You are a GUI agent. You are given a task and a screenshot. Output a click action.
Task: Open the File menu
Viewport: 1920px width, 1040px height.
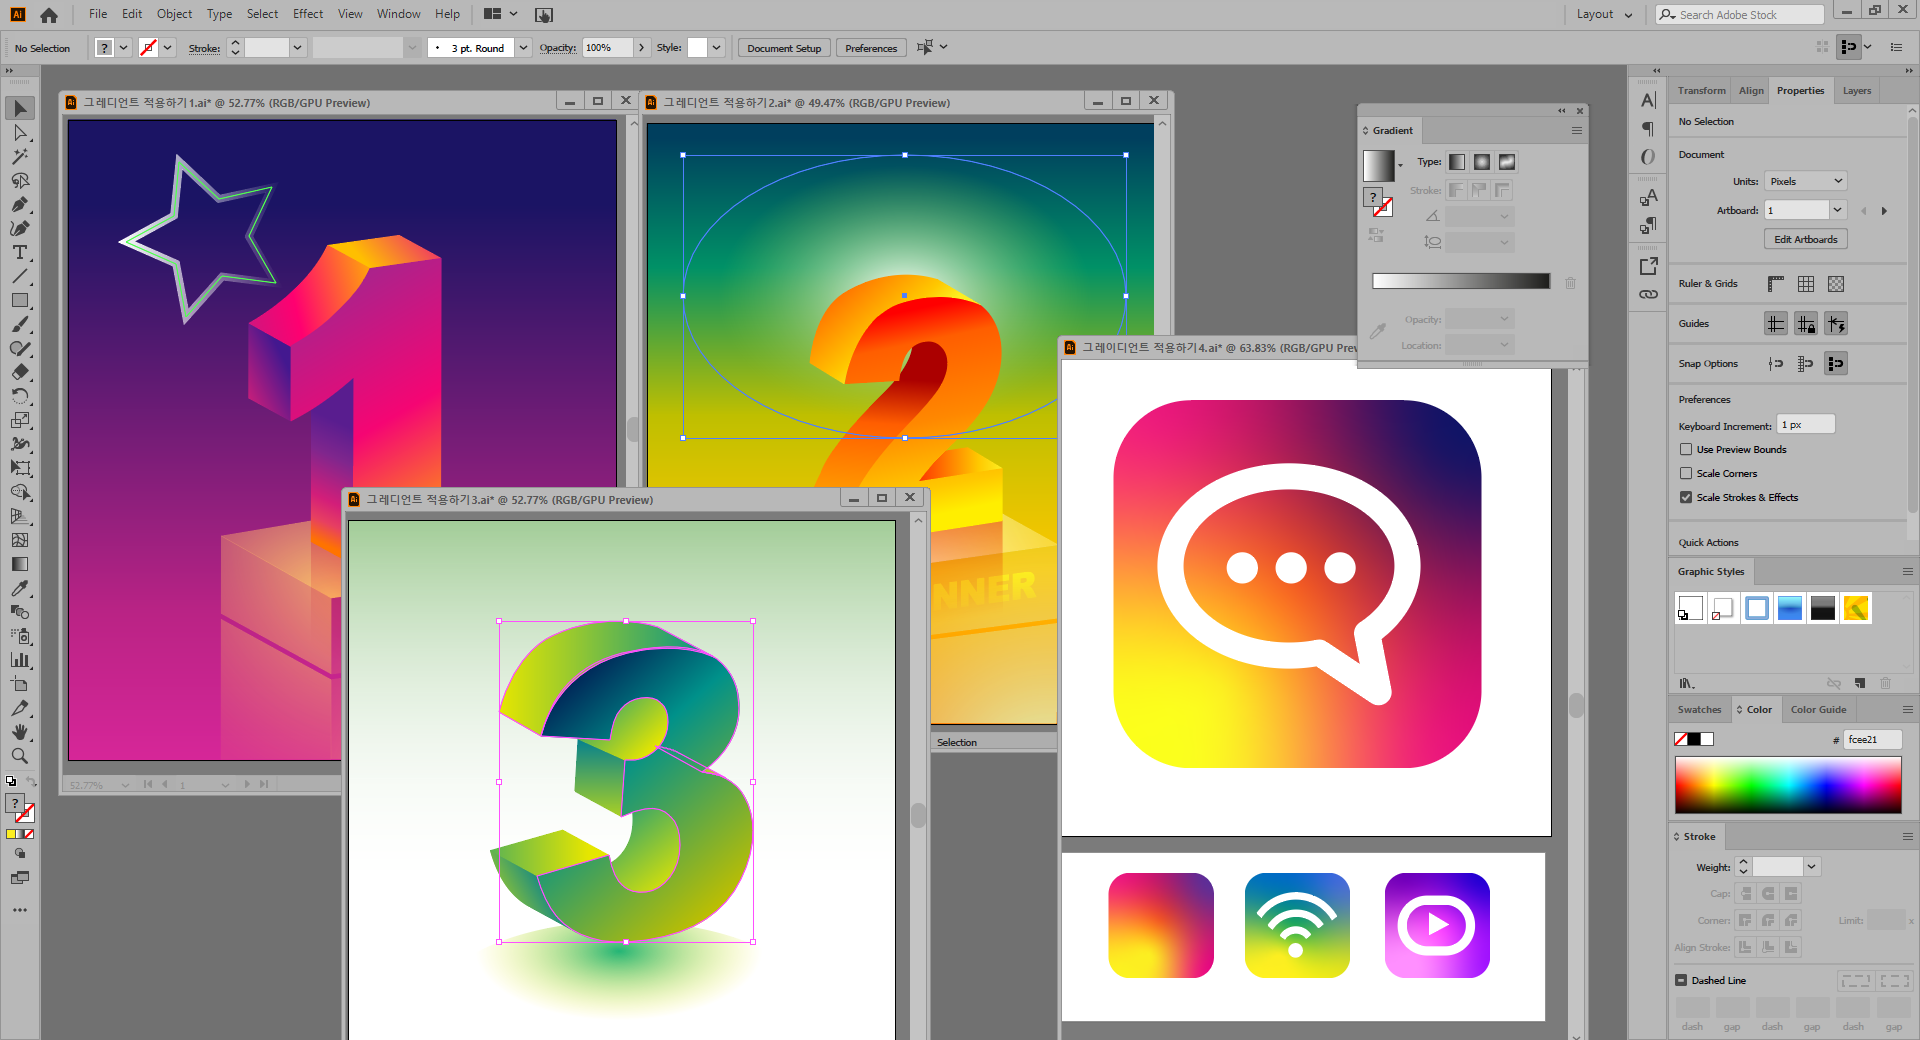point(98,14)
